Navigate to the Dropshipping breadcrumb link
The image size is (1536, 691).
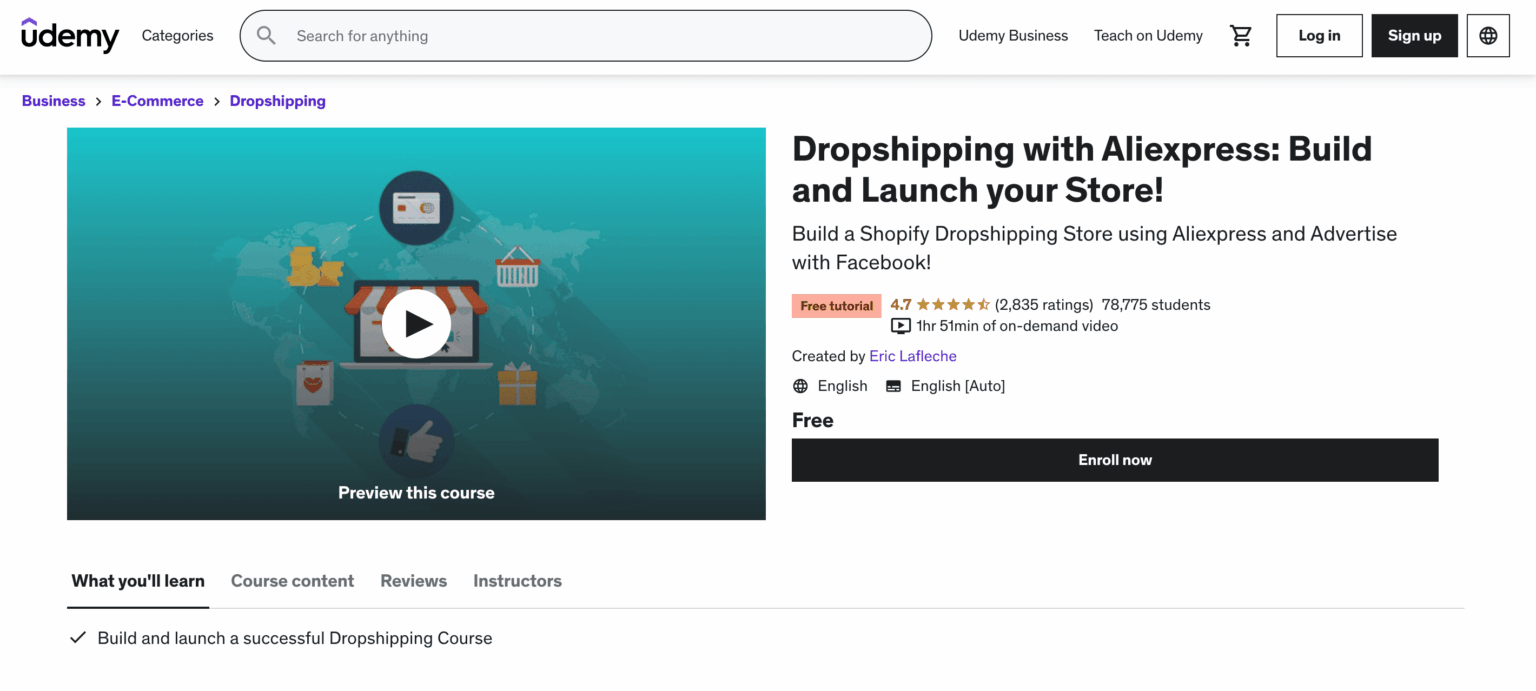[278, 101]
